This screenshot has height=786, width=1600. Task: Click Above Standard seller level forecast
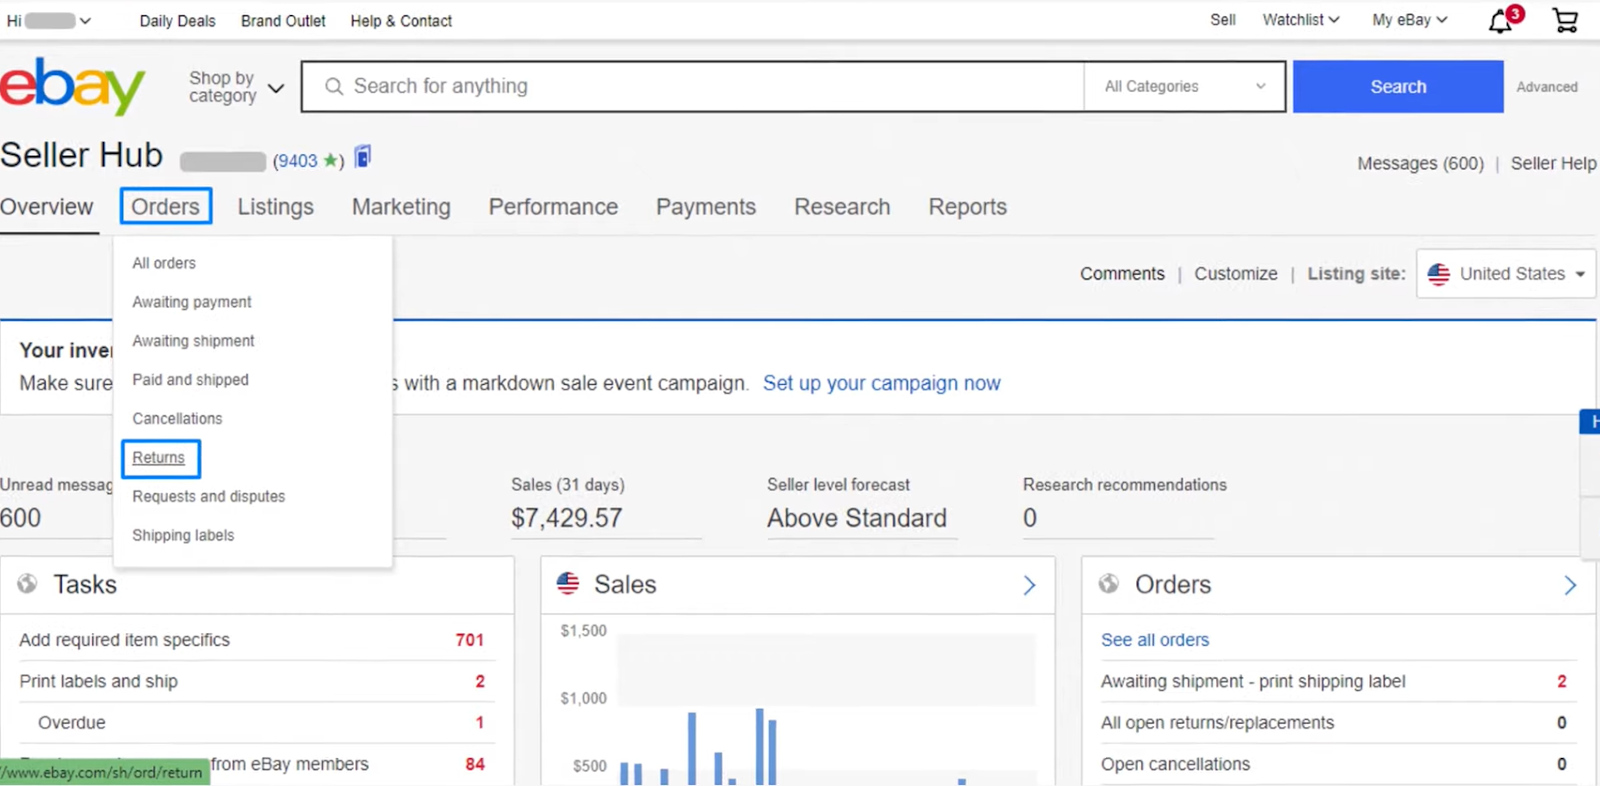click(x=857, y=518)
